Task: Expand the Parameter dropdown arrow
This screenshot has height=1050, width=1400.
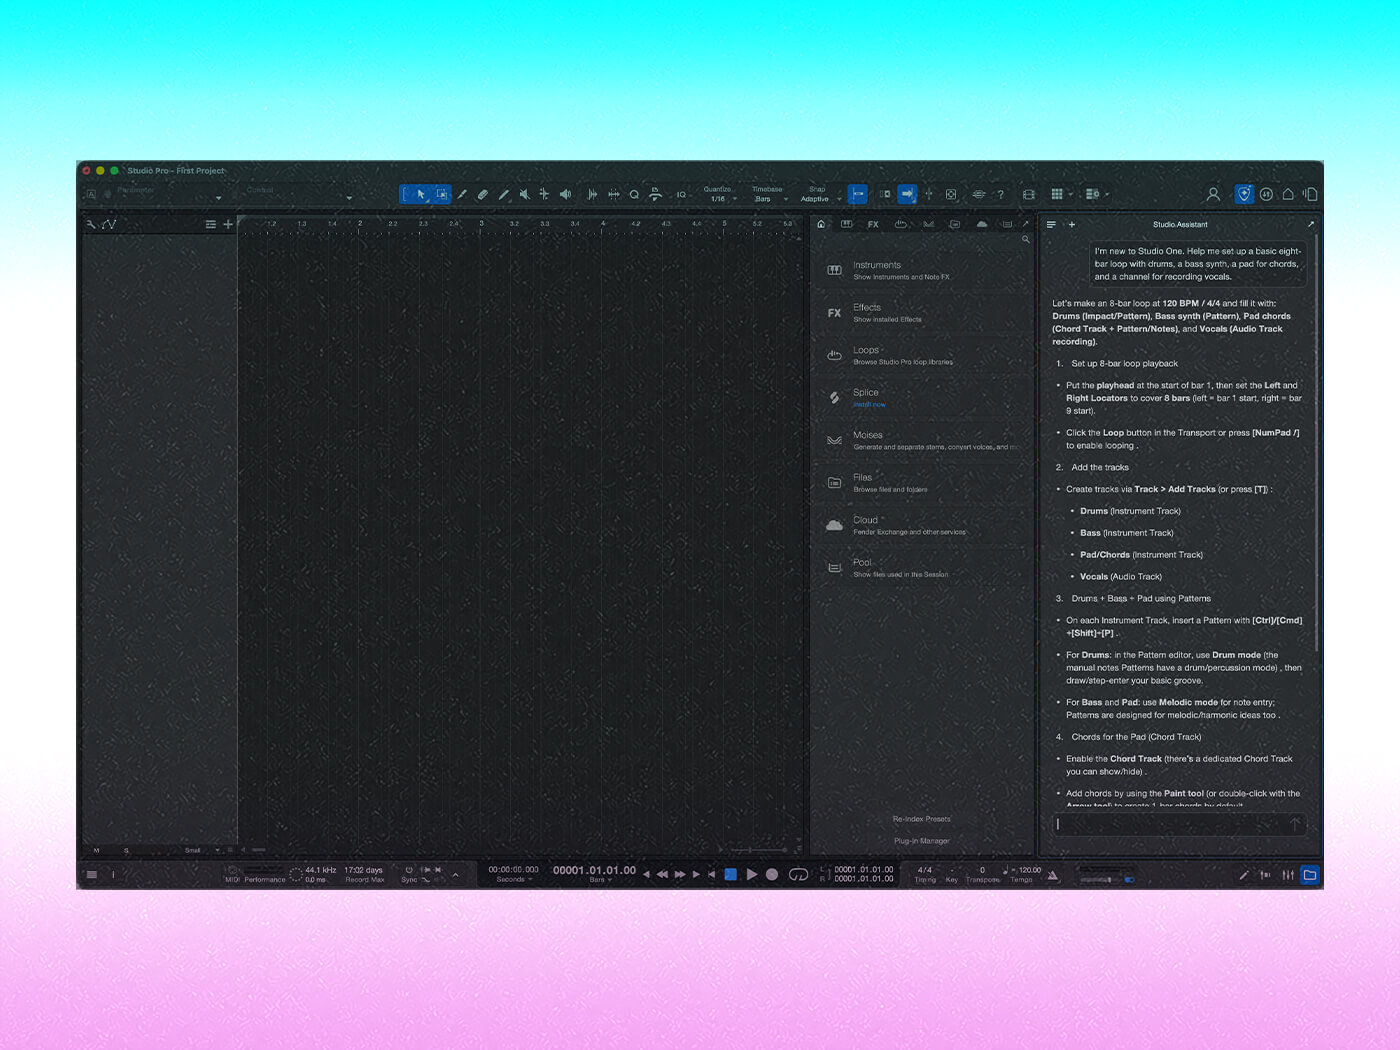Action: [x=218, y=198]
